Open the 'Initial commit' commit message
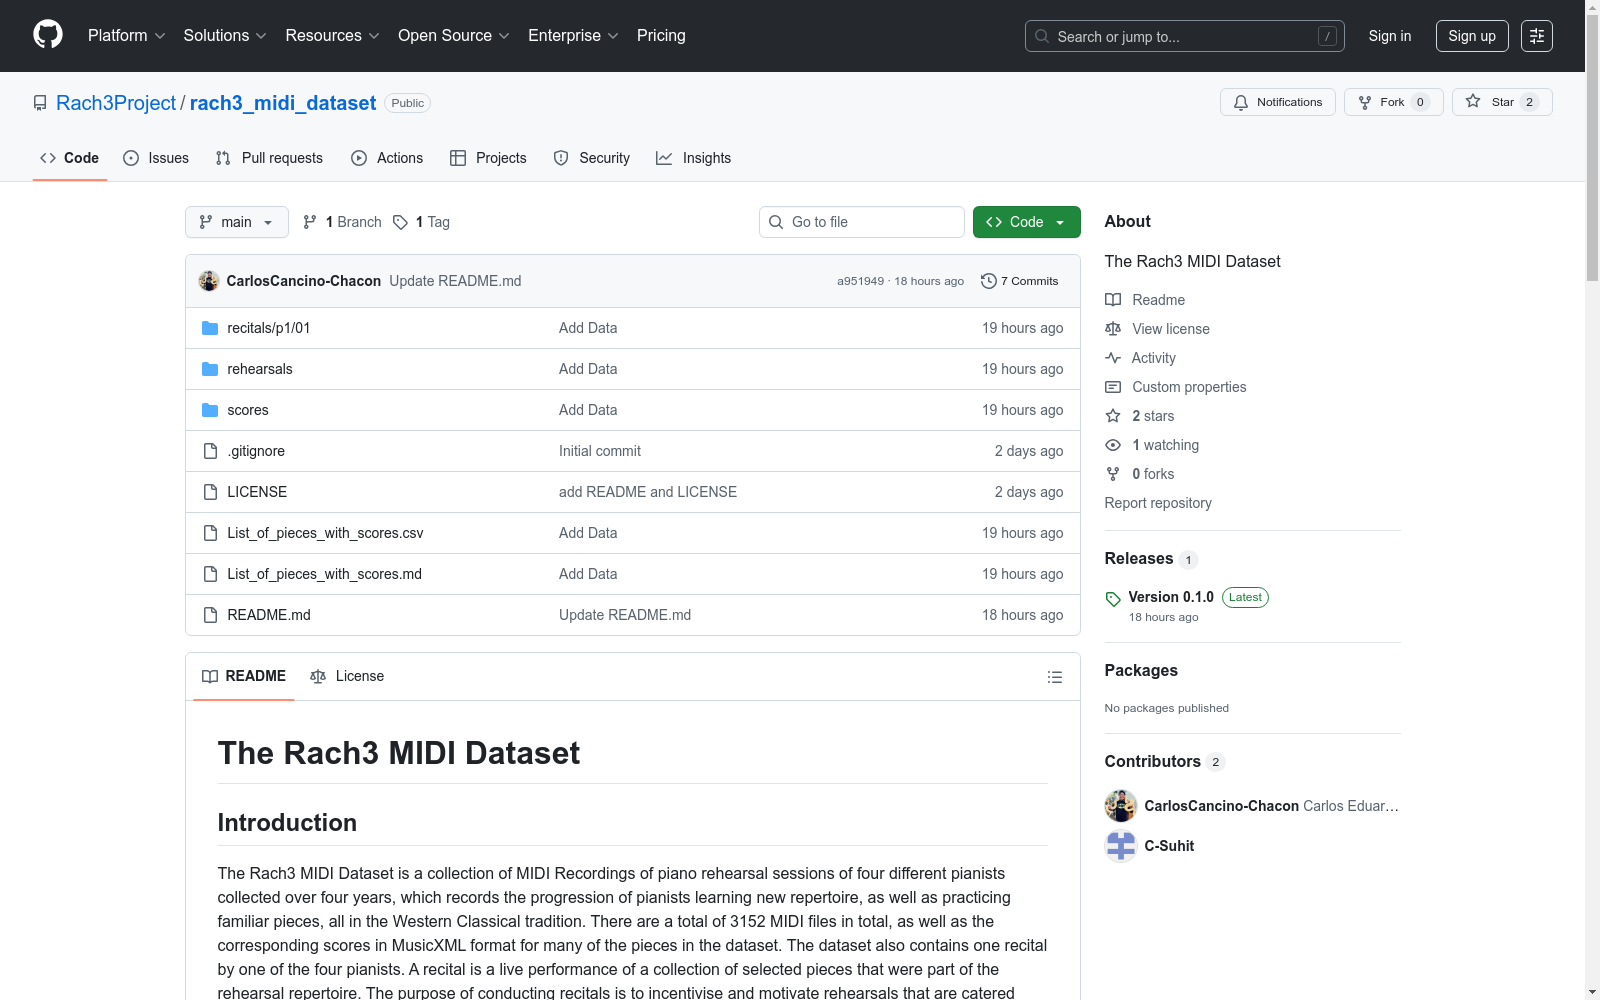Viewport: 1600px width, 1000px height. pos(600,451)
